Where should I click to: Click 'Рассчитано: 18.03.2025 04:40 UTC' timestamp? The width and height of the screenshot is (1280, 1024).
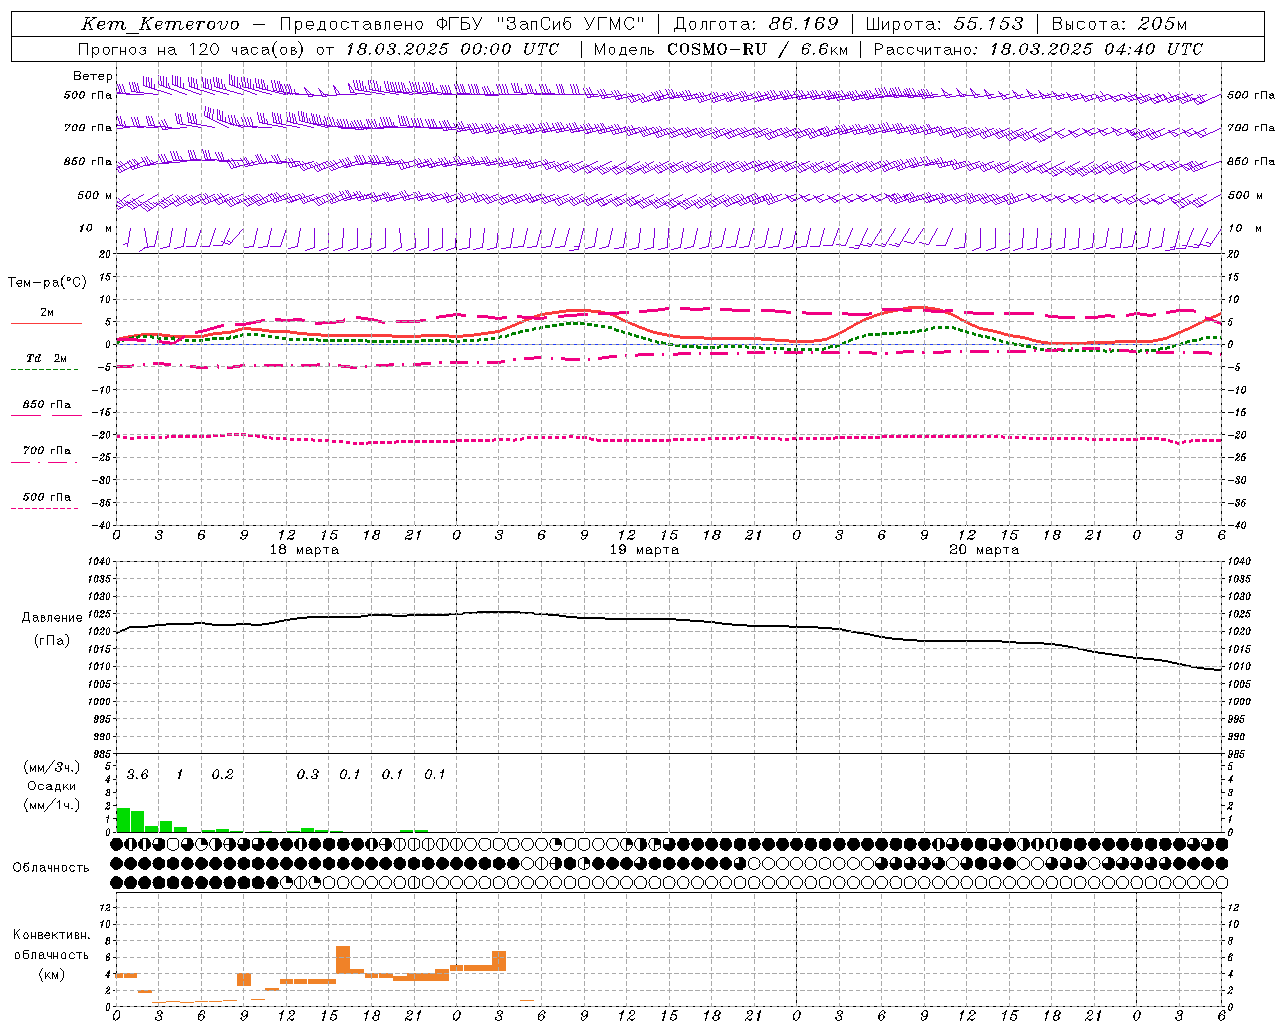coord(1038,49)
